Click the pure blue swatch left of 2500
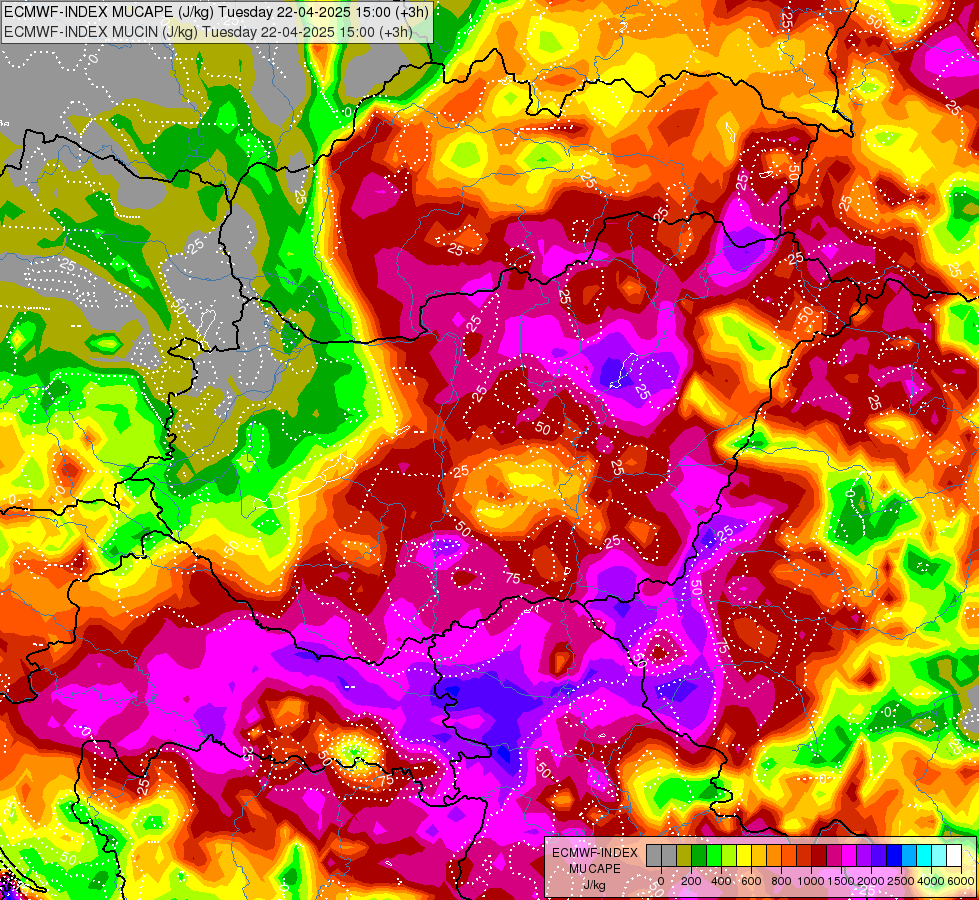The width and height of the screenshot is (979, 900). point(893,855)
